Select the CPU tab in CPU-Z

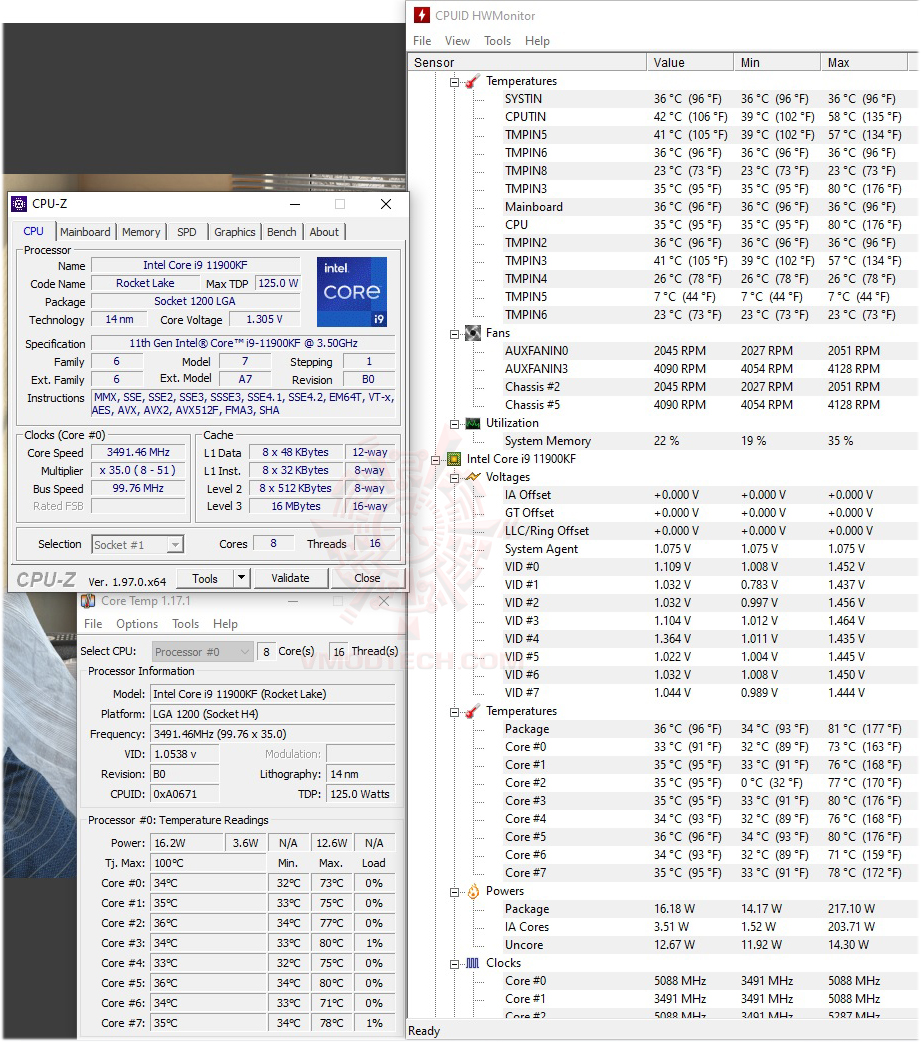(x=33, y=231)
